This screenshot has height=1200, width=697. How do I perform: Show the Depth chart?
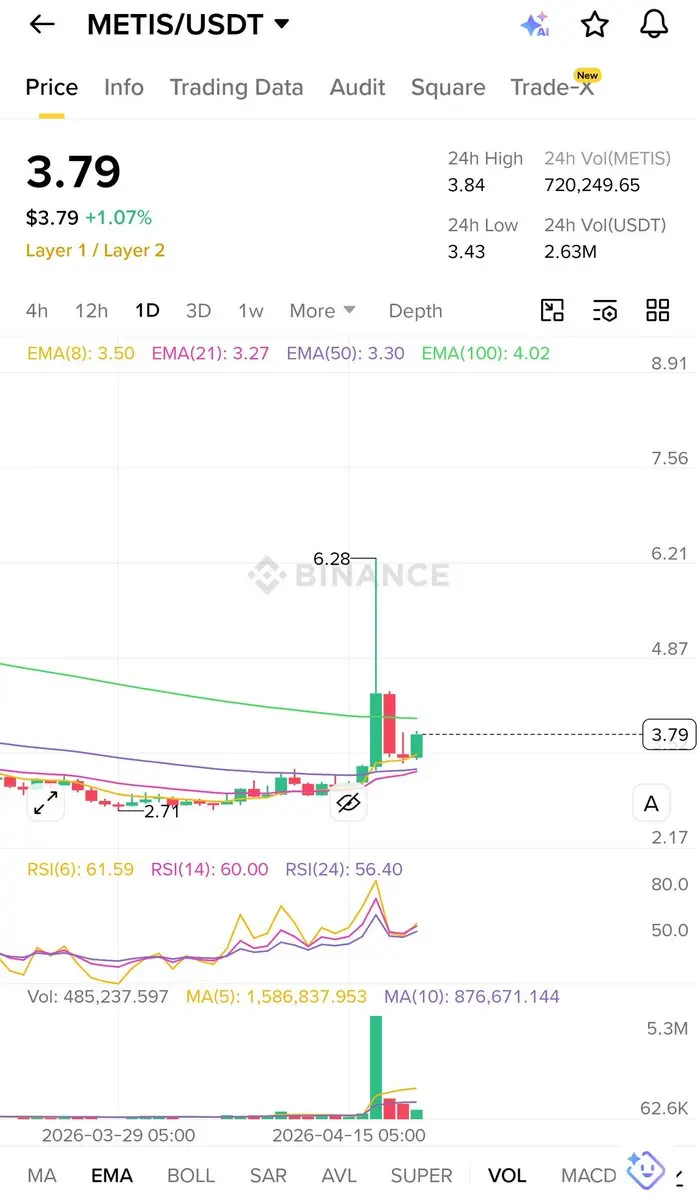point(415,311)
